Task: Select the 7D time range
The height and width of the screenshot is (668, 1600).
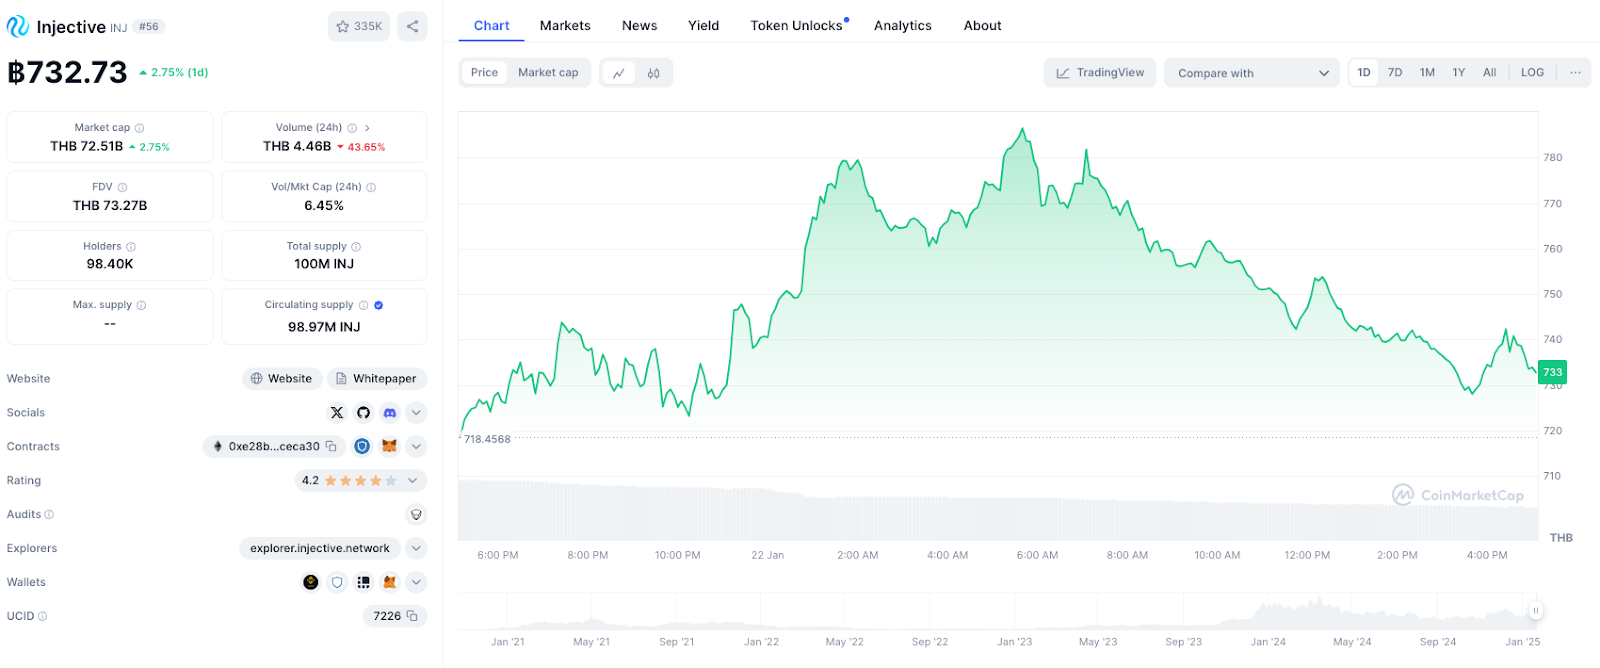Action: (1395, 73)
